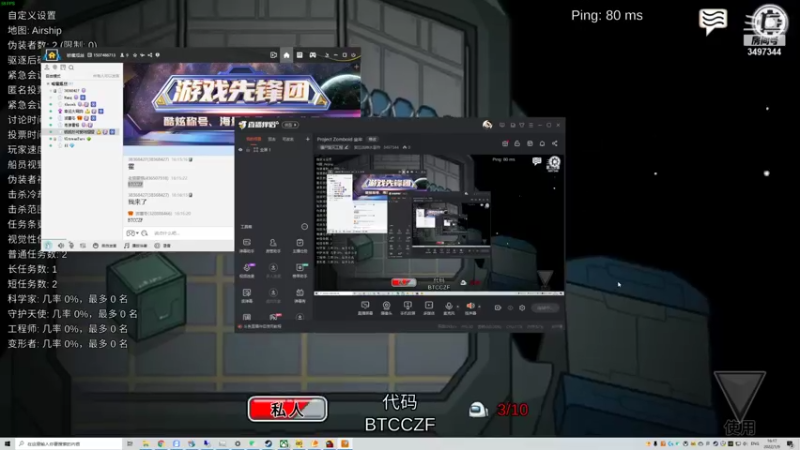The image size is (800, 450).
Task: Add screen capture source in bottom toolbar
Action: (365, 308)
